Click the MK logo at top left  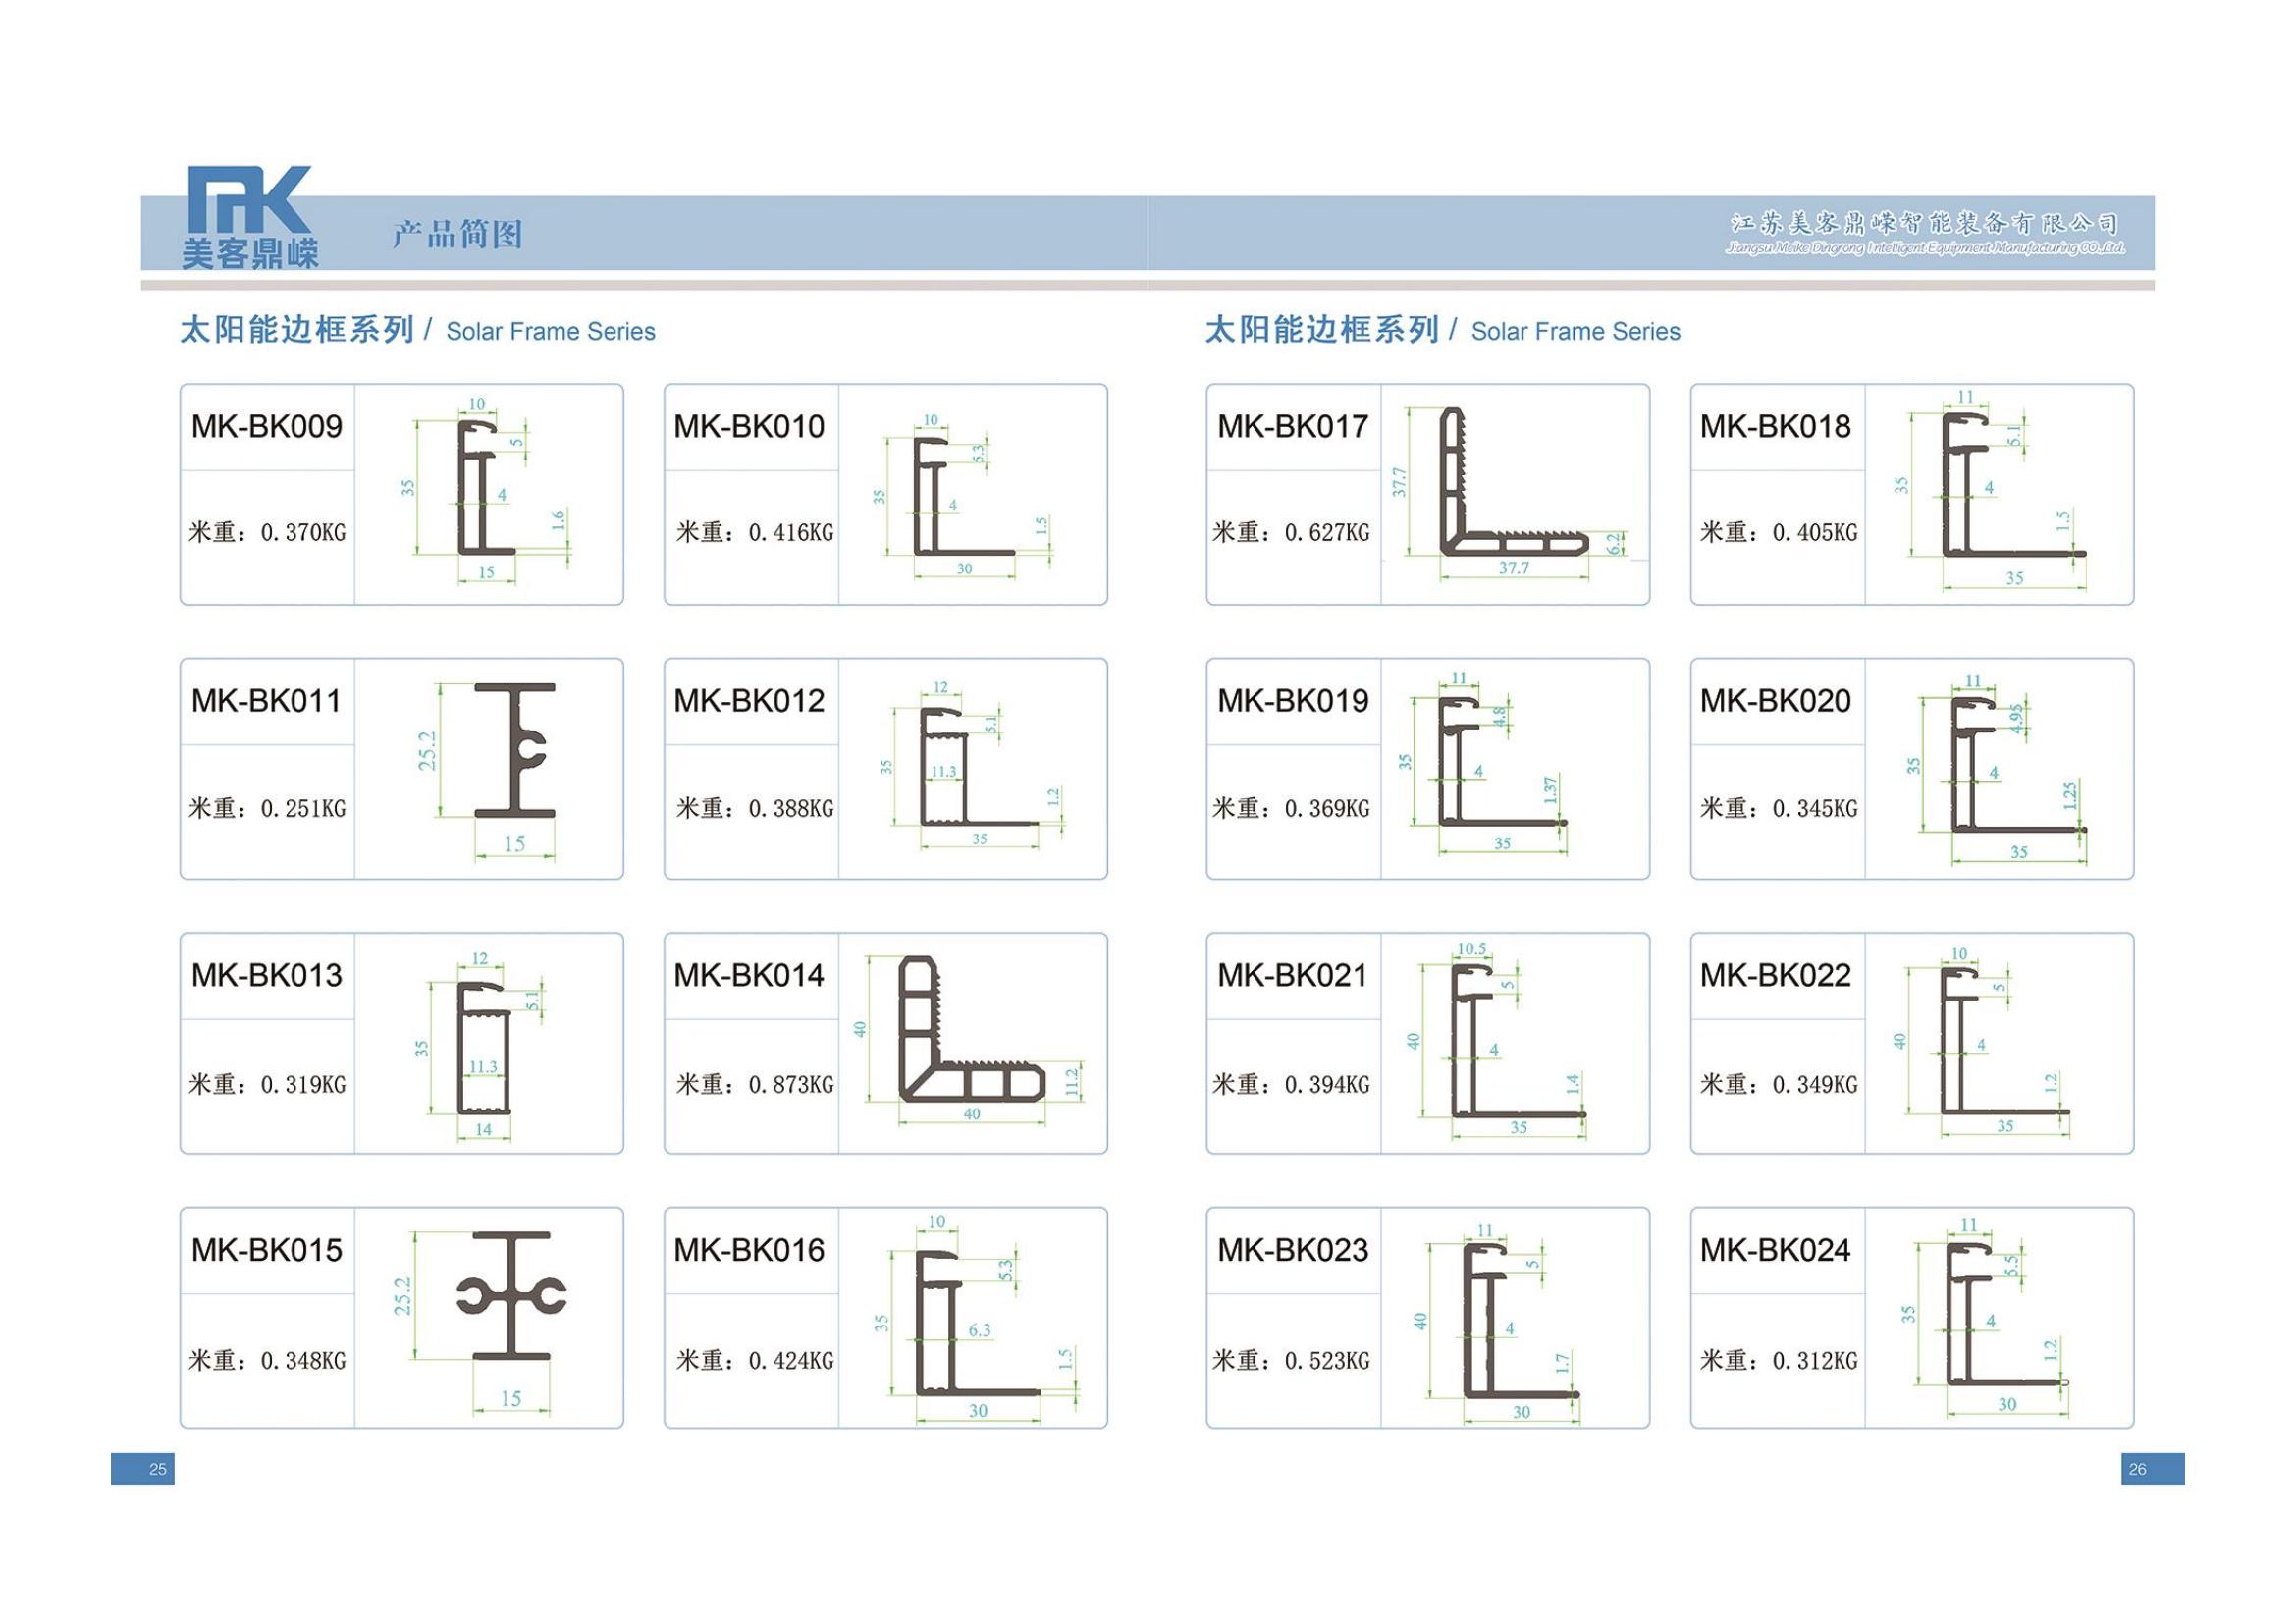tap(250, 217)
